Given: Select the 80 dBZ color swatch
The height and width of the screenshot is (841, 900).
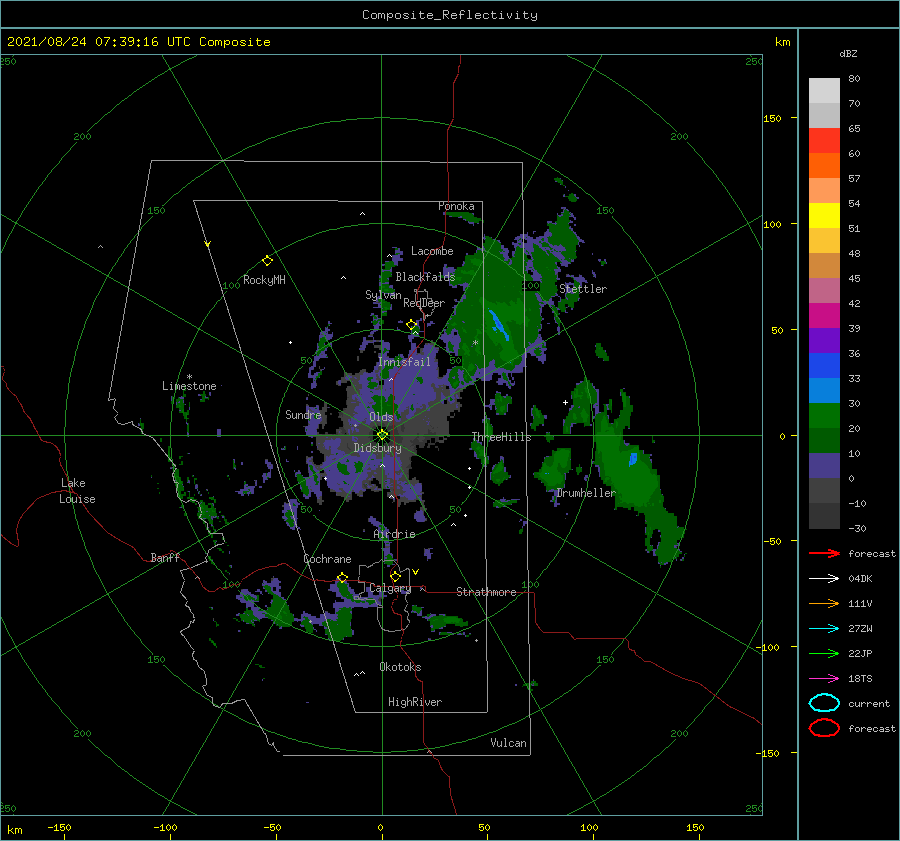Looking at the screenshot, I should tap(824, 91).
